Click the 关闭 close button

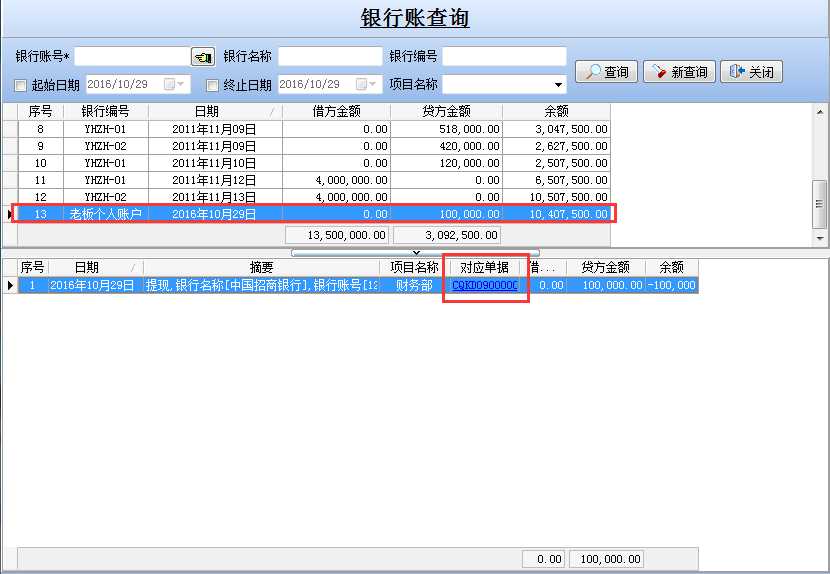tap(751, 72)
